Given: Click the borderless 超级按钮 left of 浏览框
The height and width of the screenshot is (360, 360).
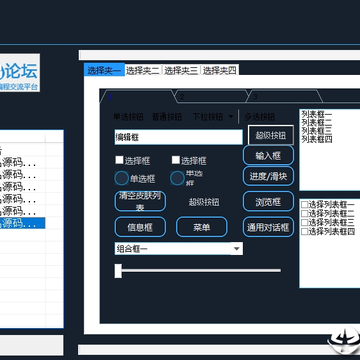Looking at the screenshot, I should click(x=204, y=202).
